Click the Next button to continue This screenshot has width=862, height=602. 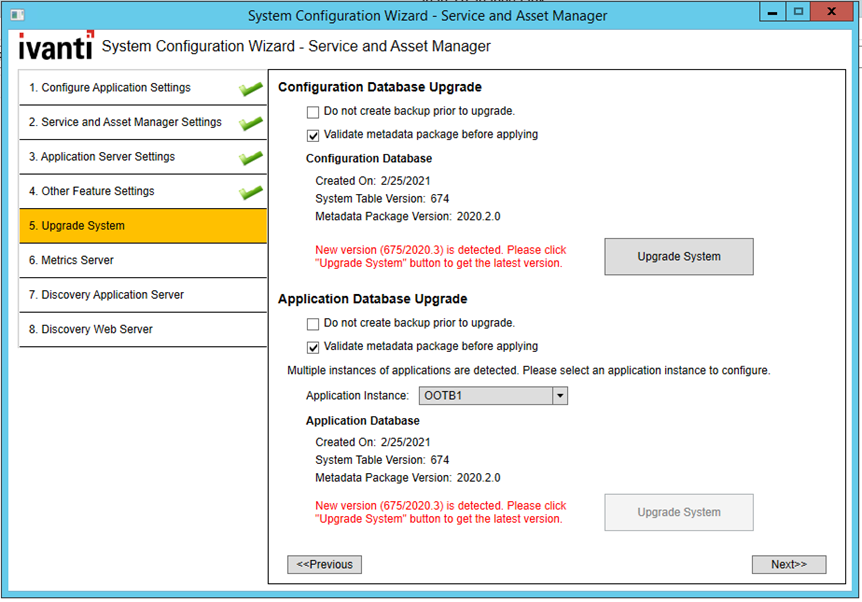point(789,564)
